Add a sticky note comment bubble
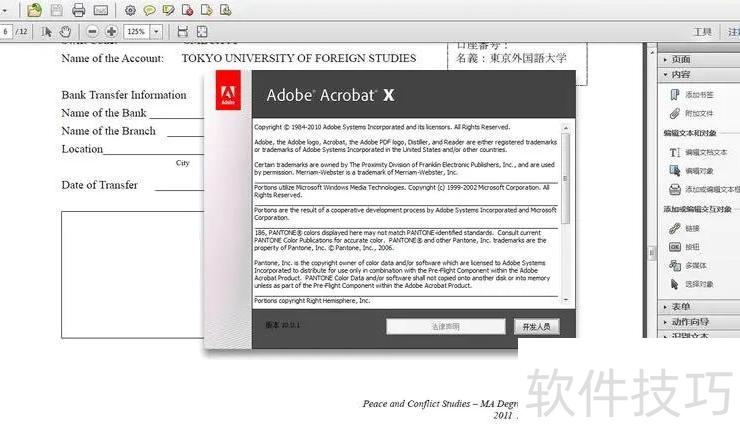The width and height of the screenshot is (740, 448). (x=150, y=10)
